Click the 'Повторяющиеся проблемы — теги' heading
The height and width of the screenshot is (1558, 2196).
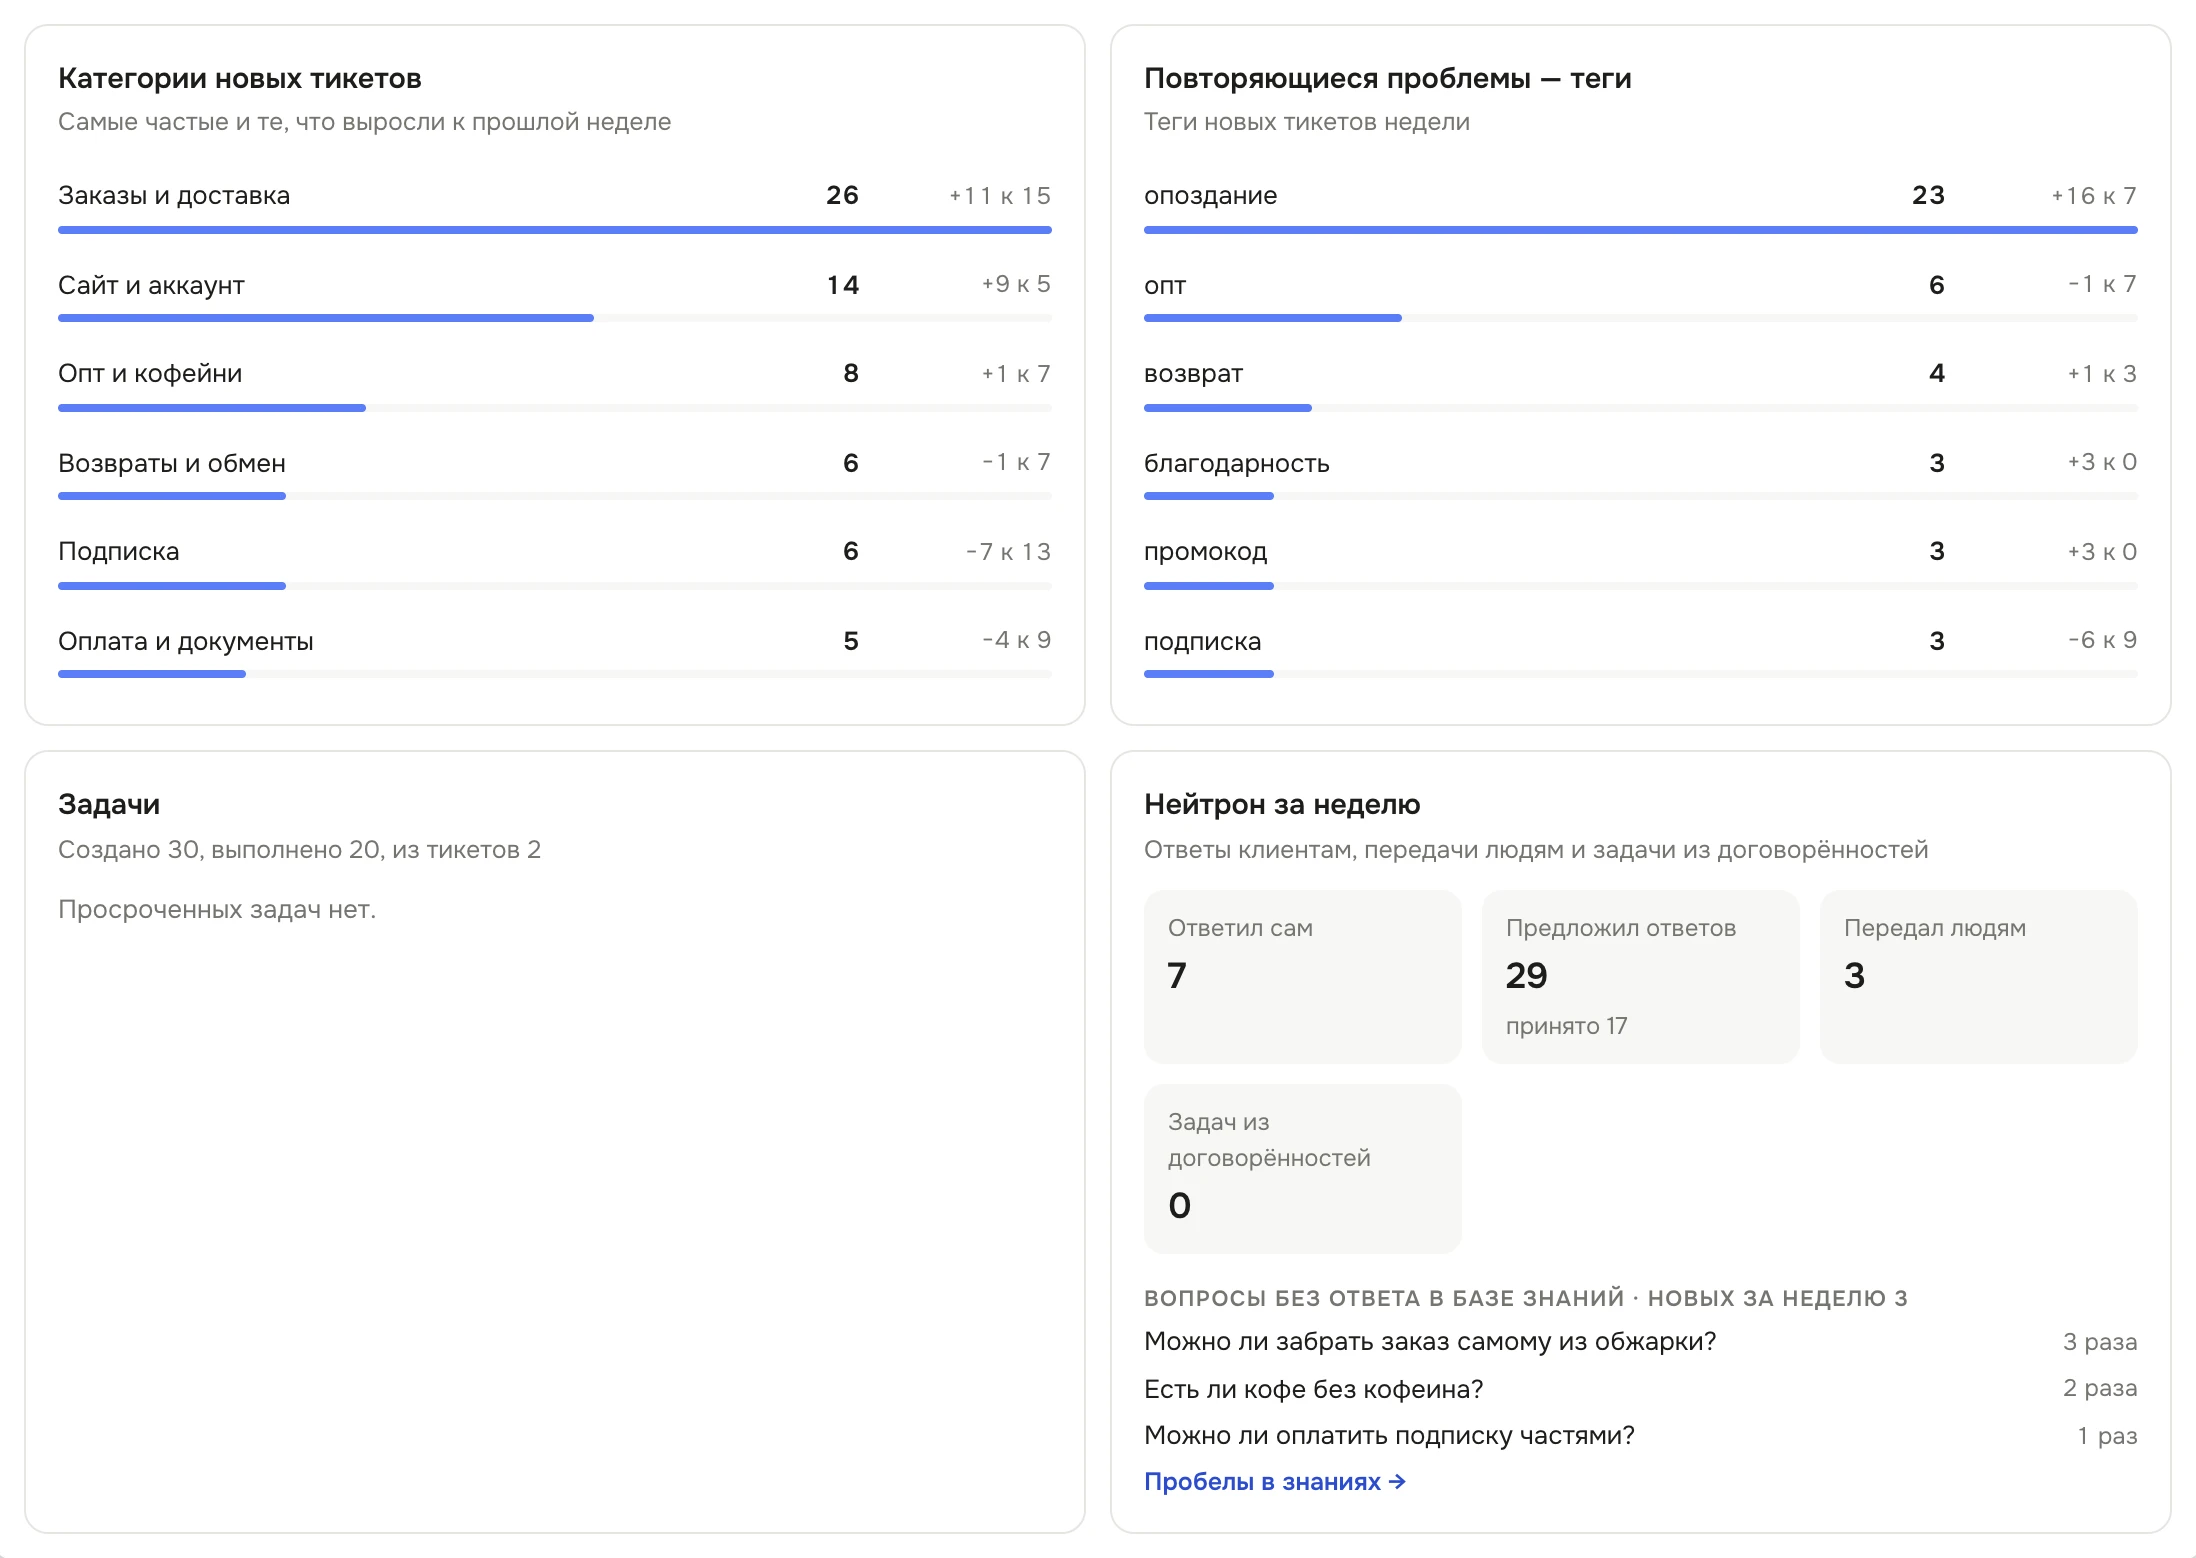tap(1388, 78)
